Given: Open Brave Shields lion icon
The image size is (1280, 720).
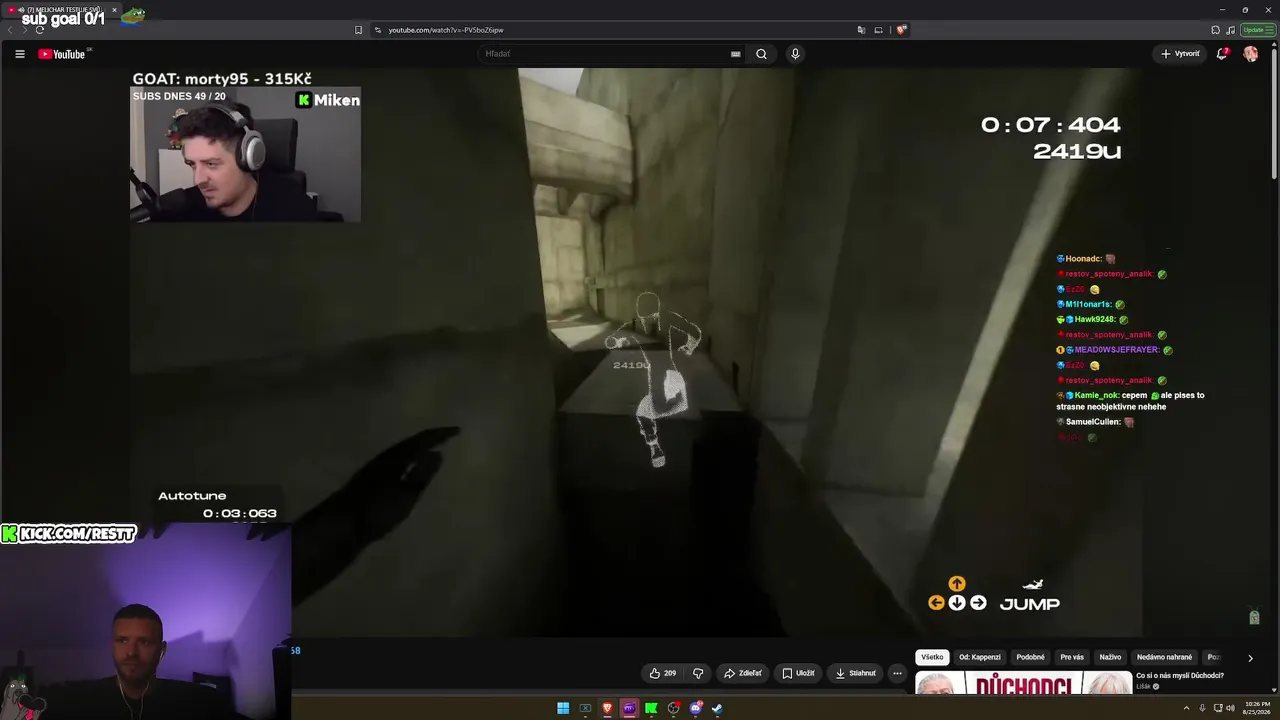Looking at the screenshot, I should point(901,30).
